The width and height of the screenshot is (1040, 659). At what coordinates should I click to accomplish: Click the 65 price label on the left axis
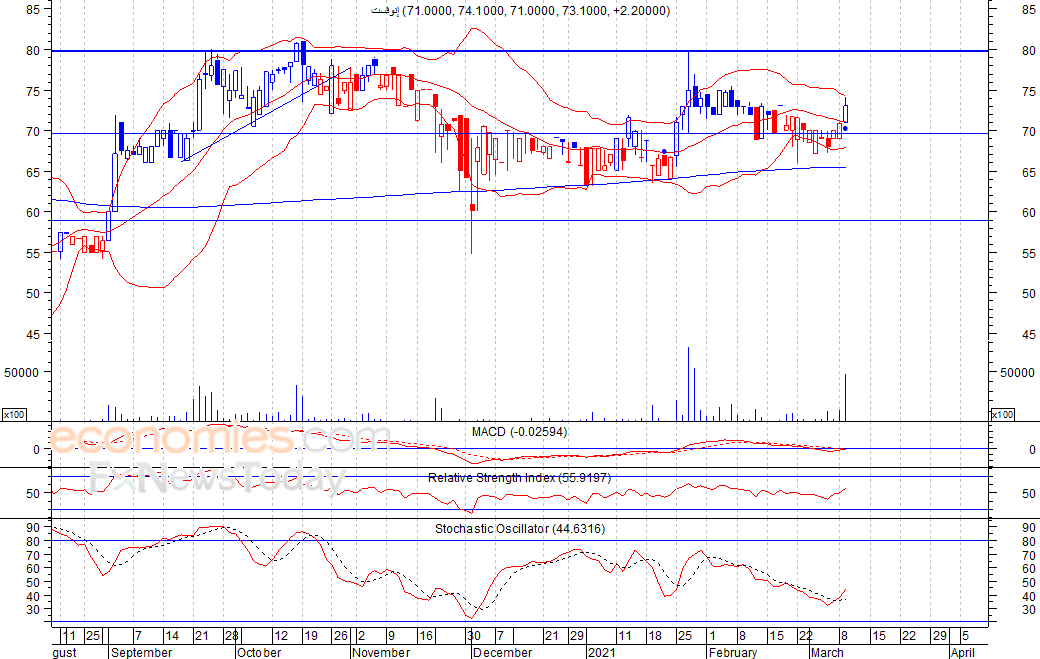pos(33,172)
